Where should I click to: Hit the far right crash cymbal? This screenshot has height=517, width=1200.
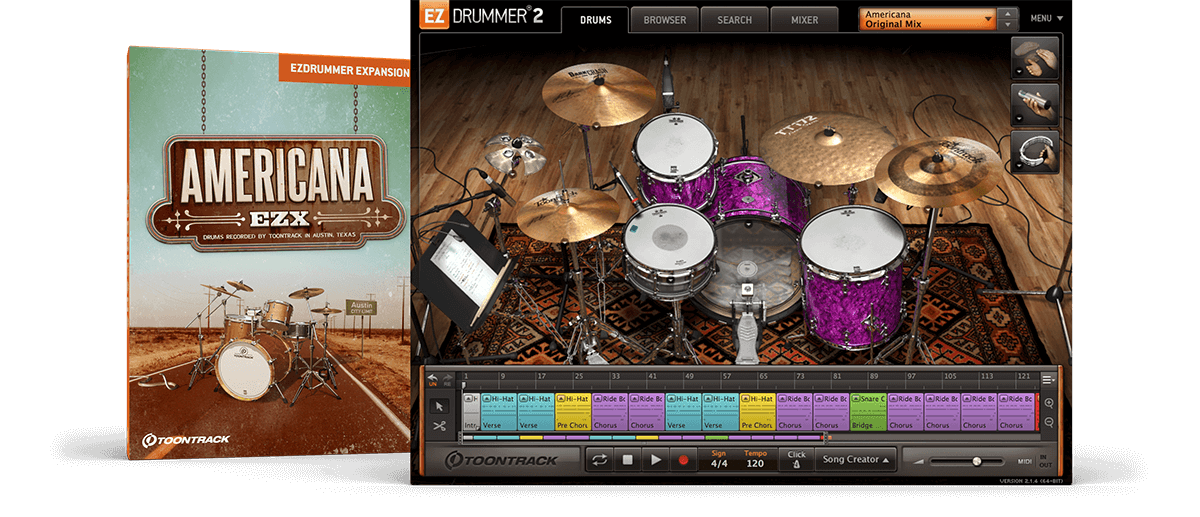pyautogui.click(x=937, y=171)
